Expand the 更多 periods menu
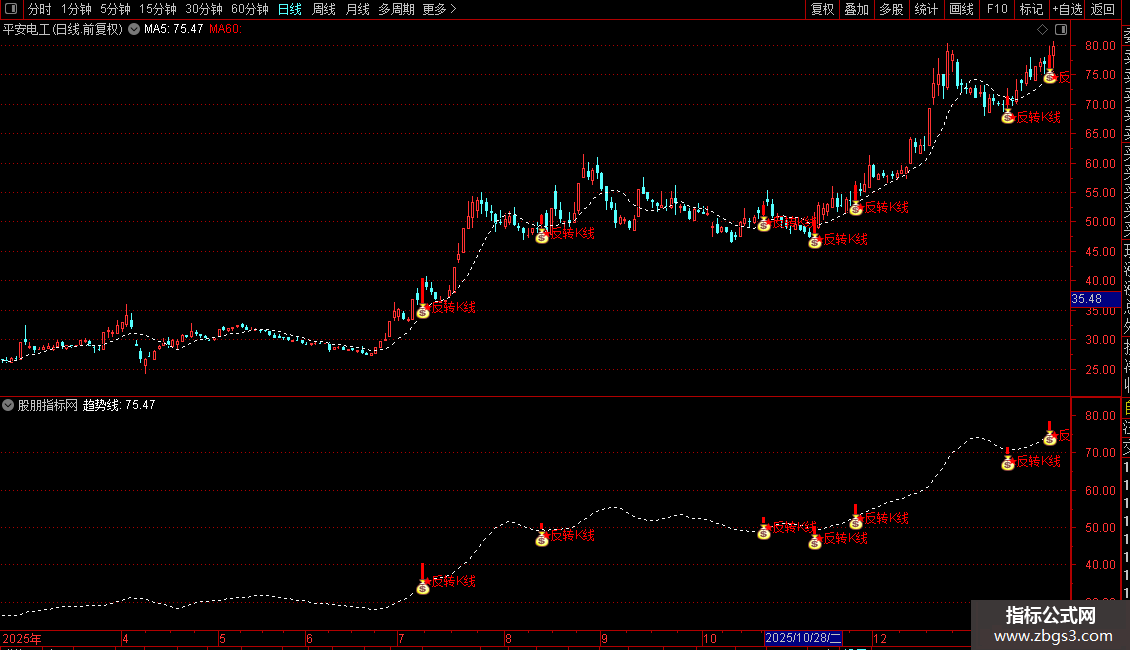The image size is (1130, 650). pyautogui.click(x=439, y=9)
